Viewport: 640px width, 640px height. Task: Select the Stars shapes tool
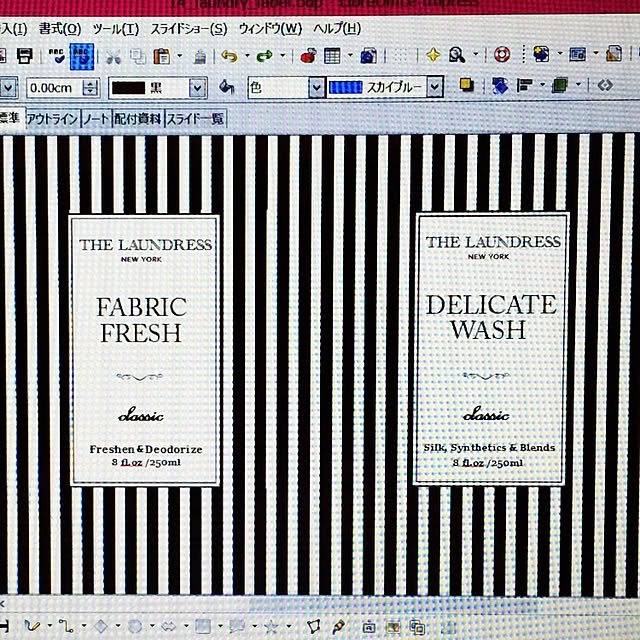click(271, 626)
